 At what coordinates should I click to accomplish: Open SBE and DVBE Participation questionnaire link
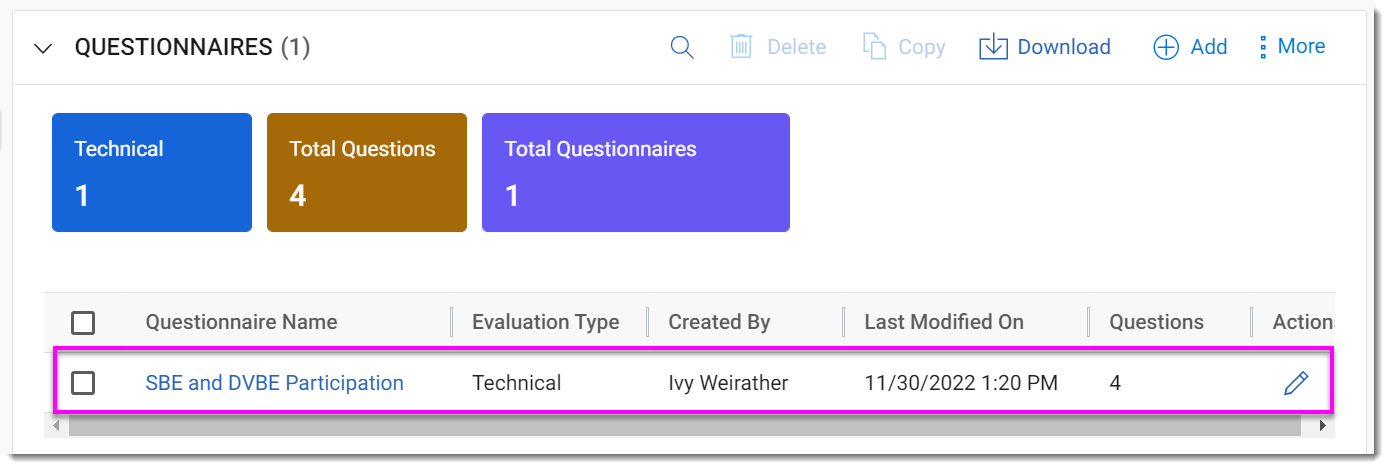pos(274,383)
